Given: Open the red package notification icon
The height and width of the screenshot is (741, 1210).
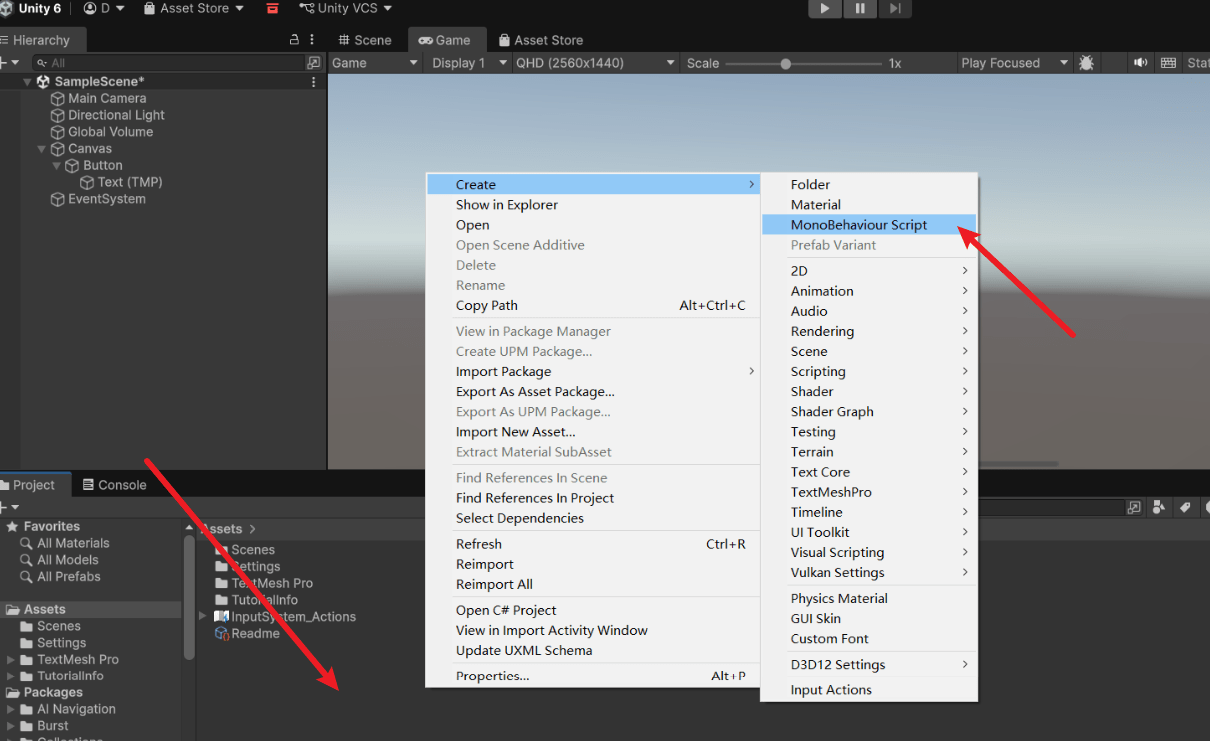Looking at the screenshot, I should coord(273,9).
